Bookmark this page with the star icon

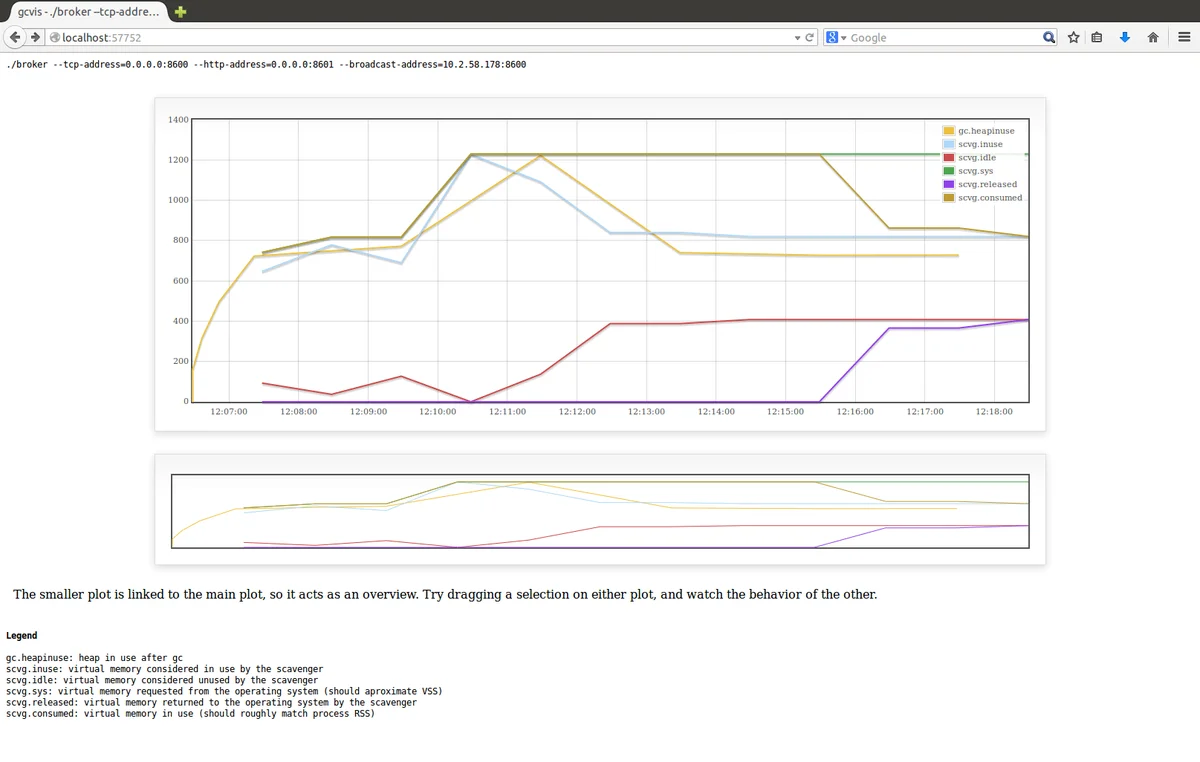1073,38
